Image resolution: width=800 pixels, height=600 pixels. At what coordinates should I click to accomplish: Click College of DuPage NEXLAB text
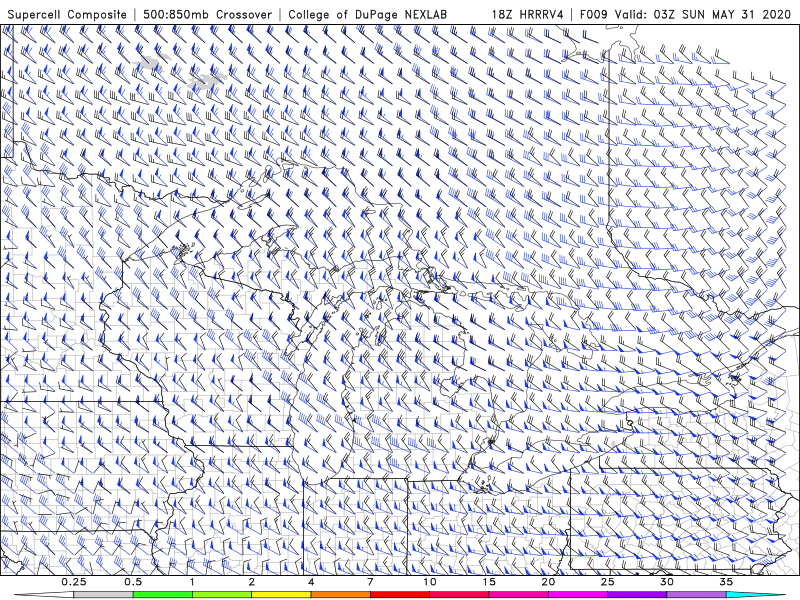pos(367,14)
